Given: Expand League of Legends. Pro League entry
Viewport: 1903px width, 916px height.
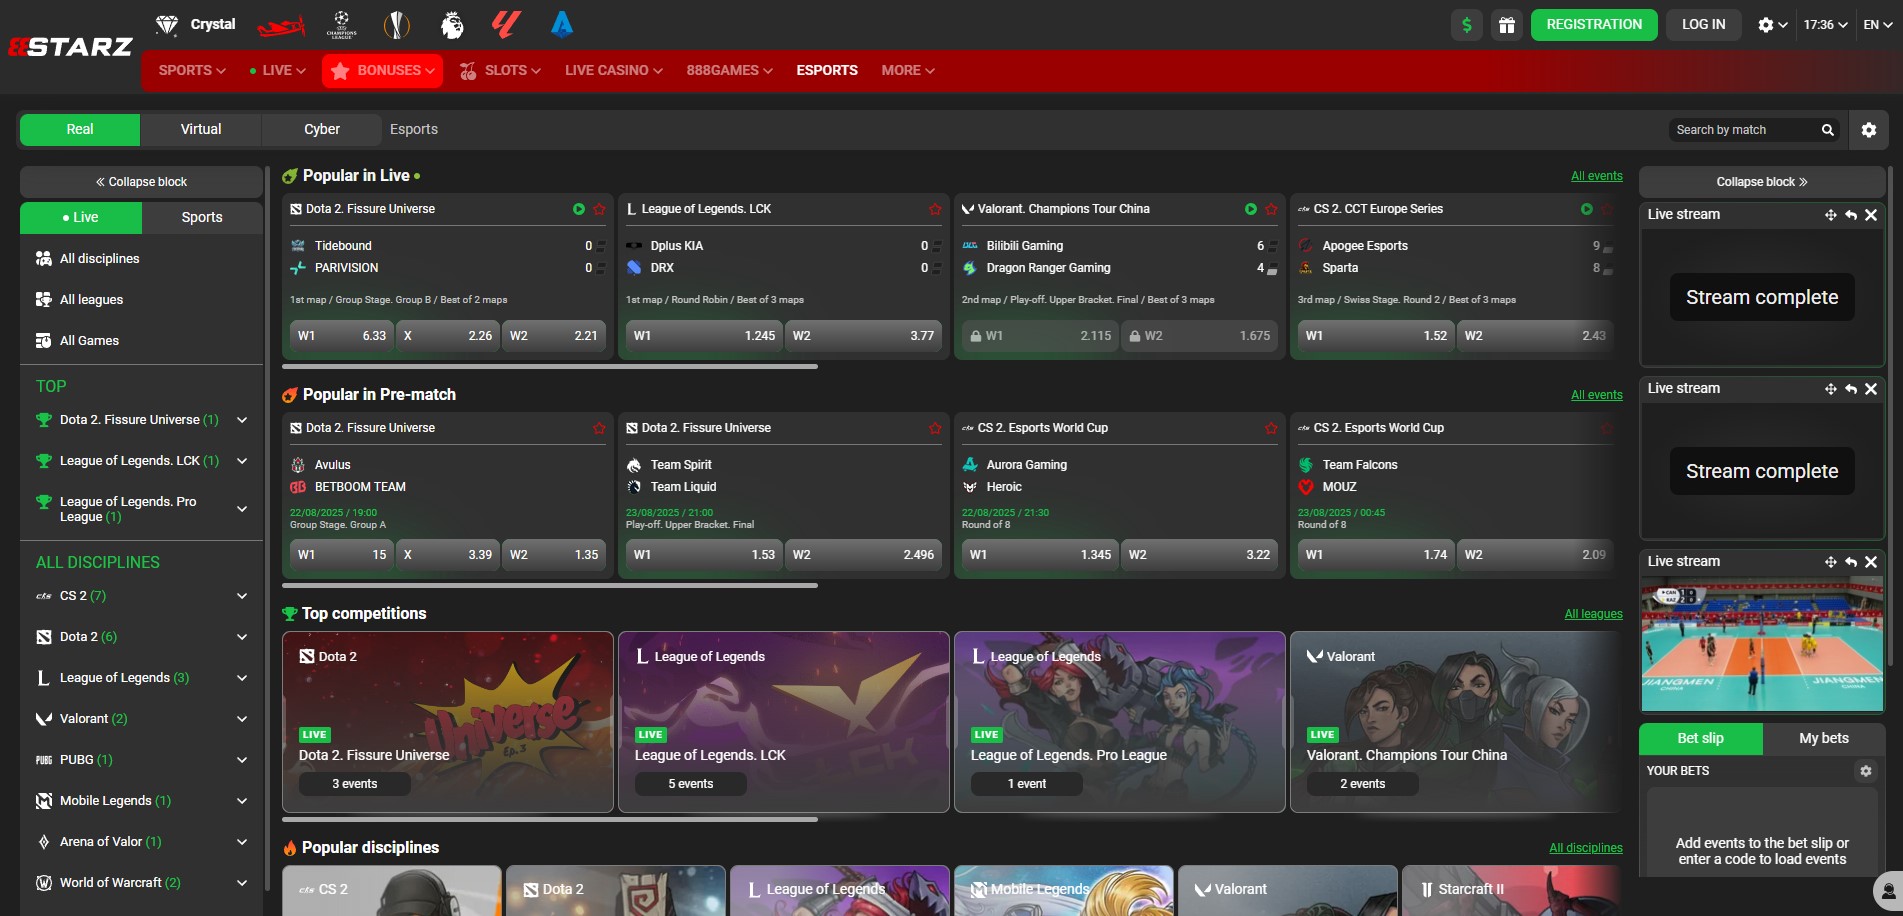Looking at the screenshot, I should point(242,509).
